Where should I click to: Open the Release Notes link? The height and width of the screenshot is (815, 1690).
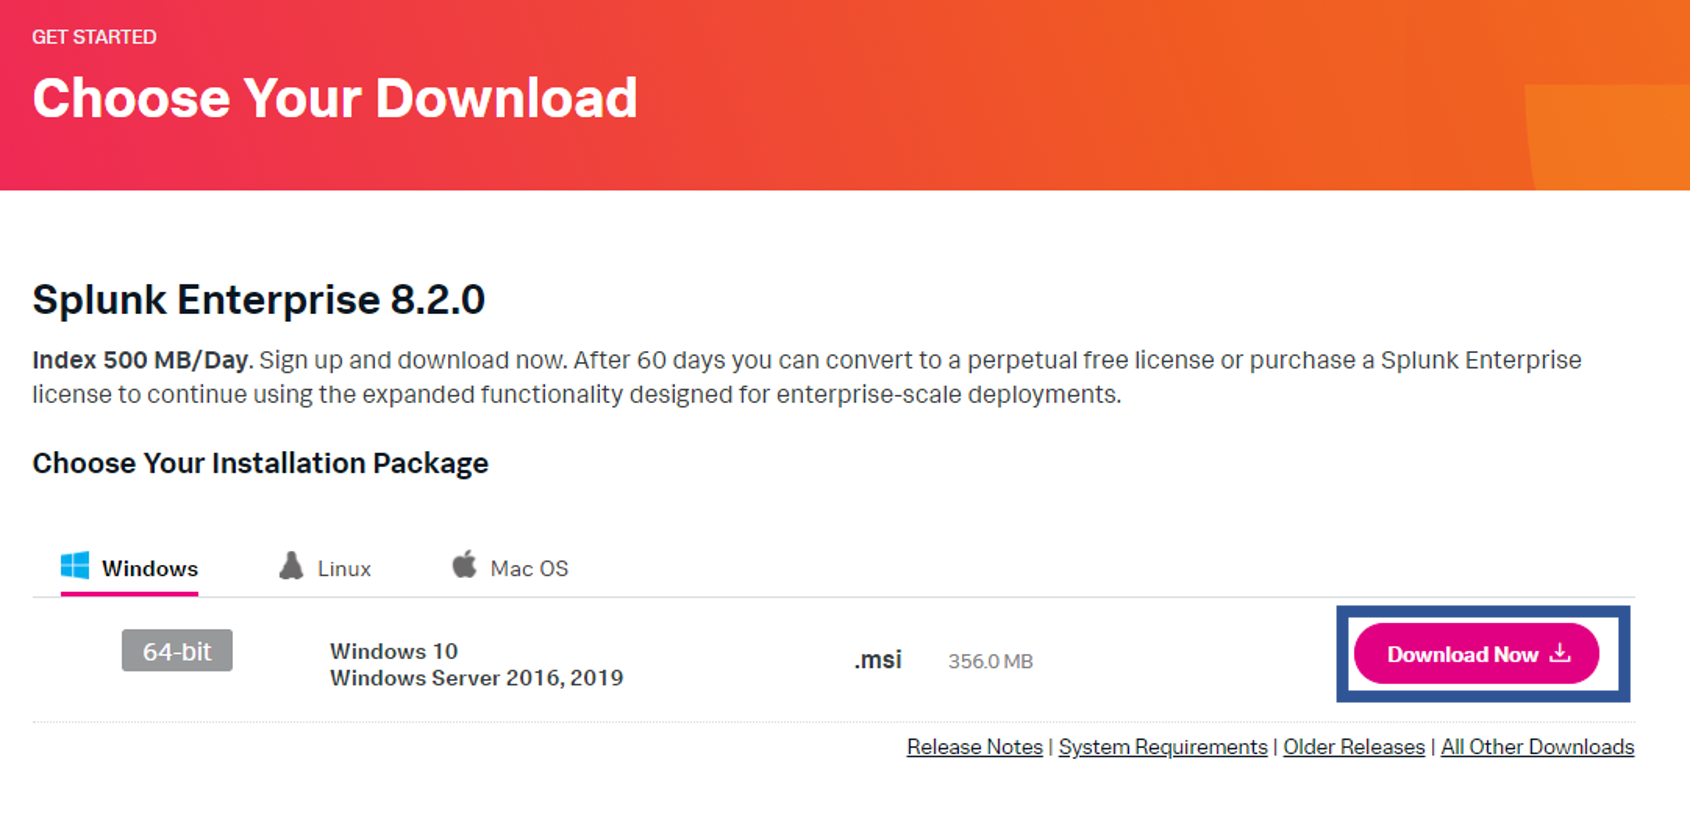[975, 747]
